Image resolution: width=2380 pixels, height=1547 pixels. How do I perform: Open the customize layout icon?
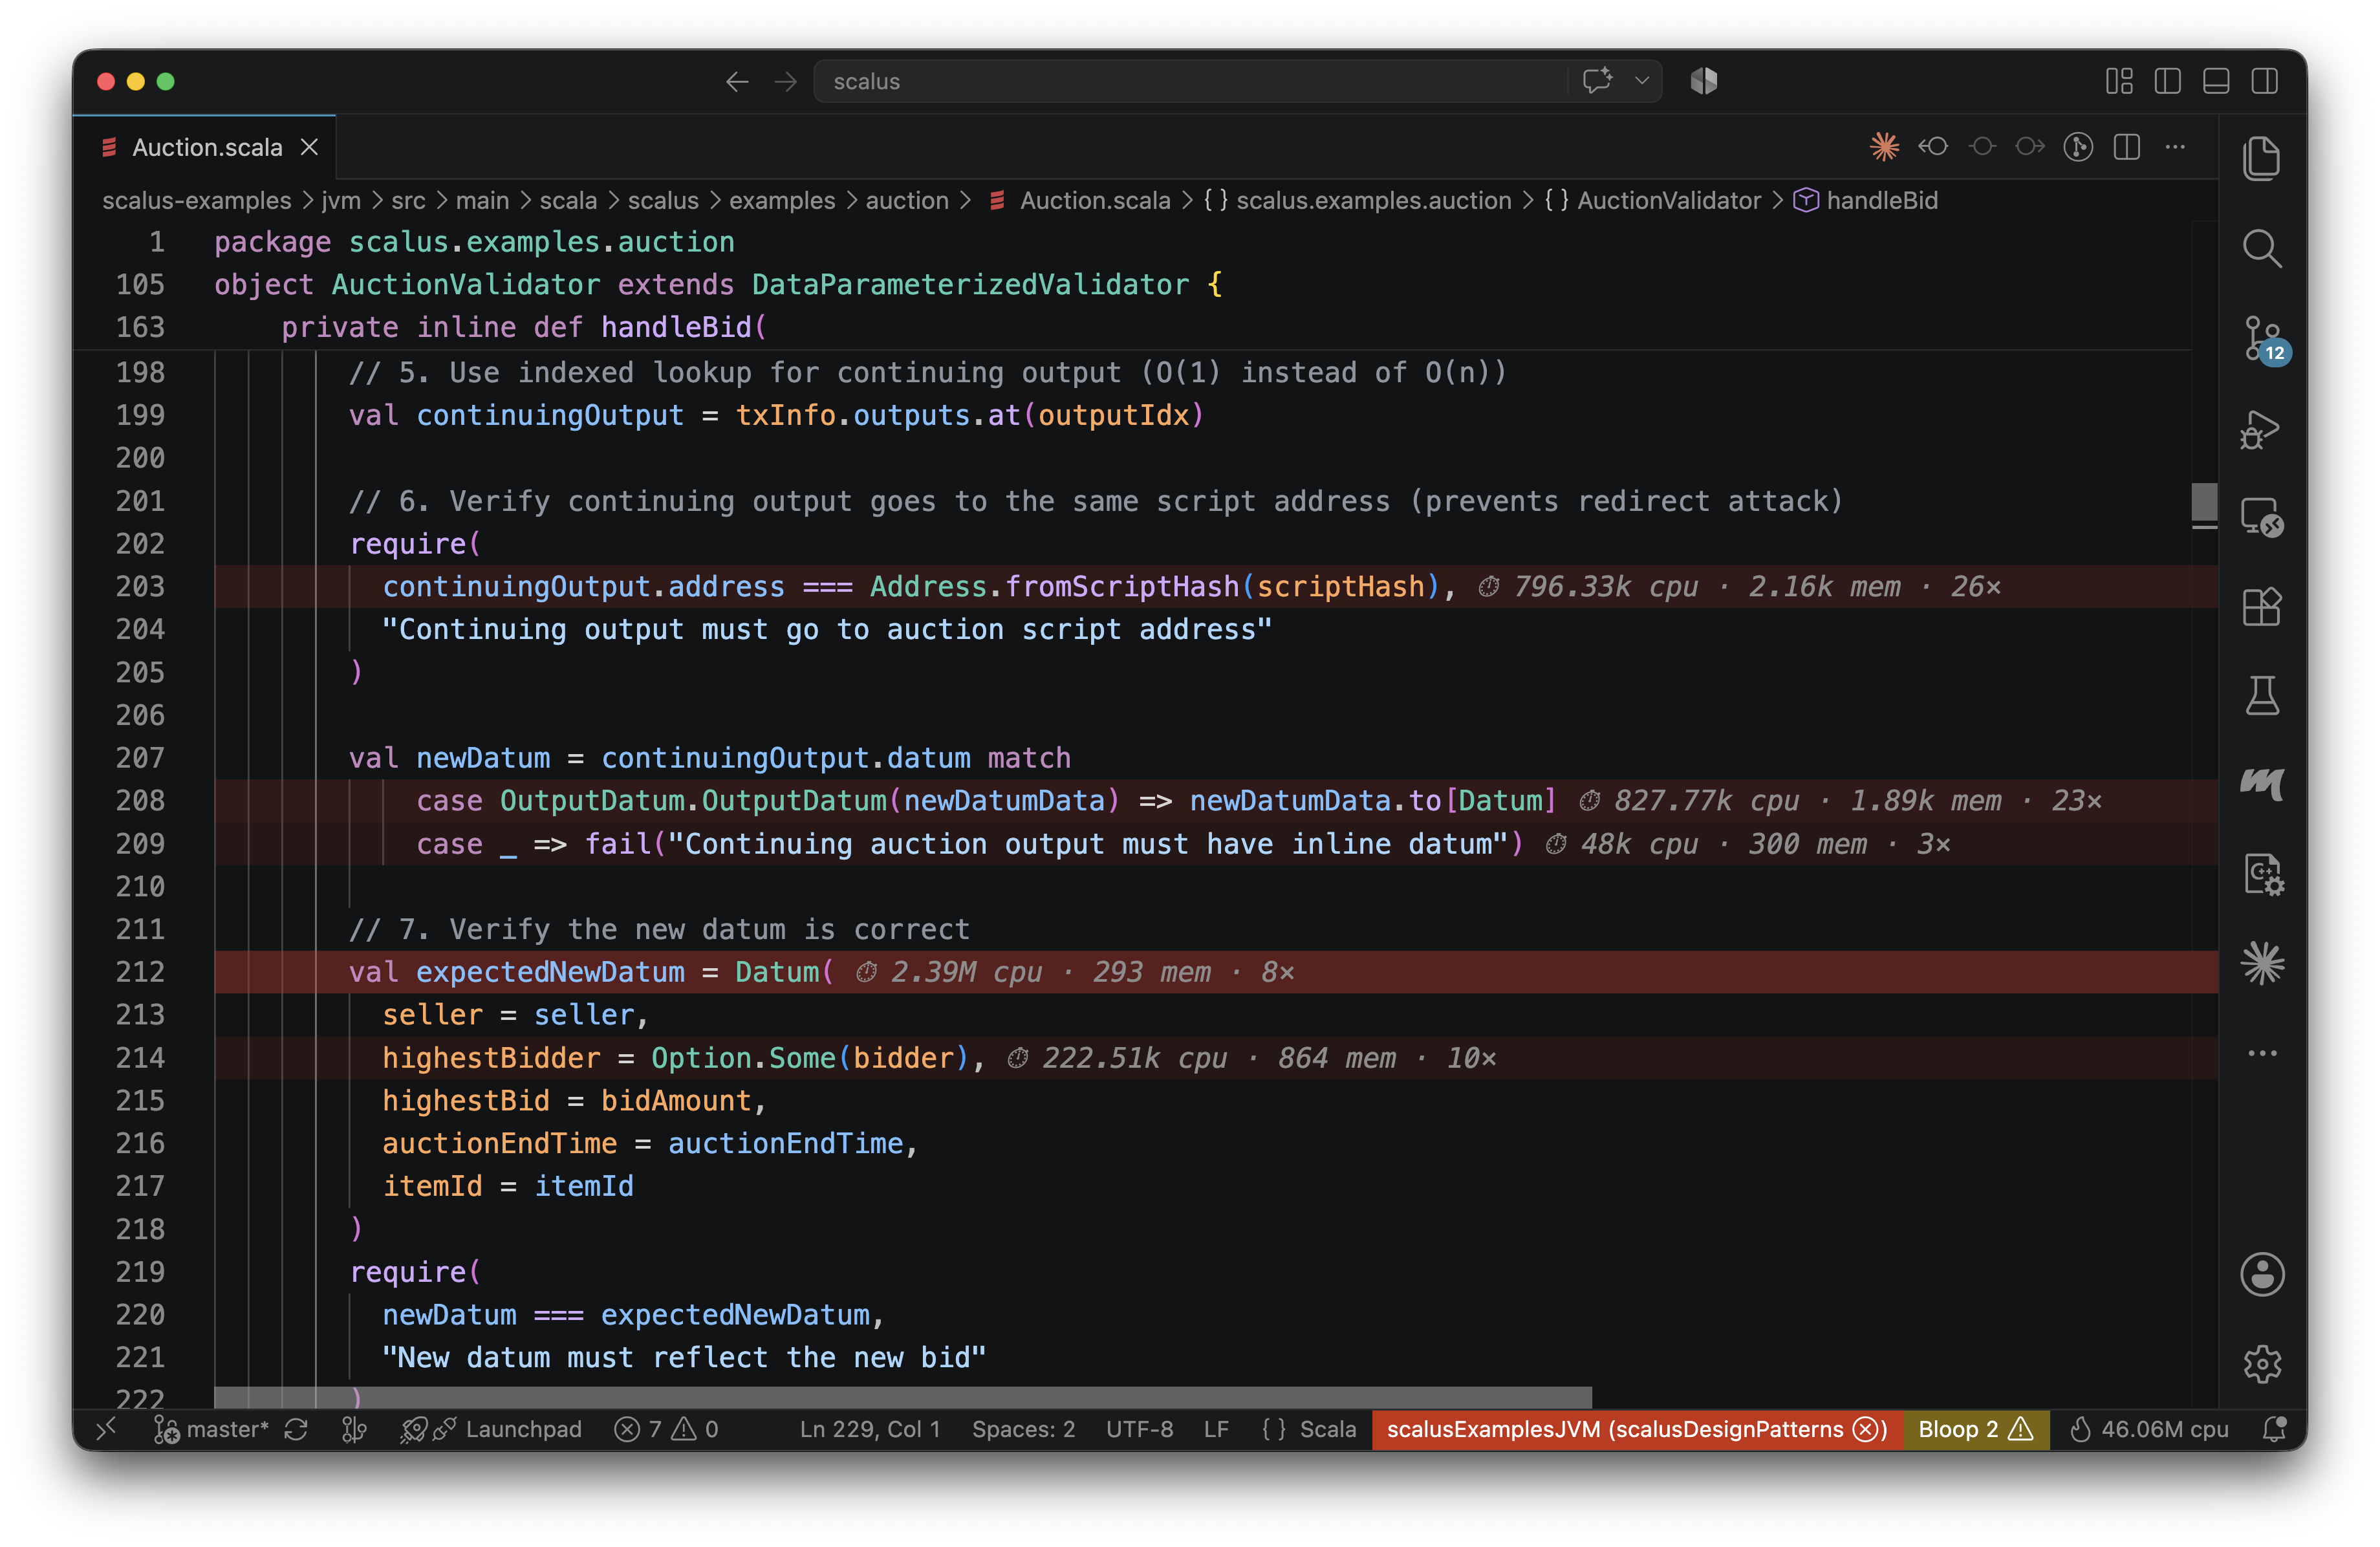(x=2119, y=81)
